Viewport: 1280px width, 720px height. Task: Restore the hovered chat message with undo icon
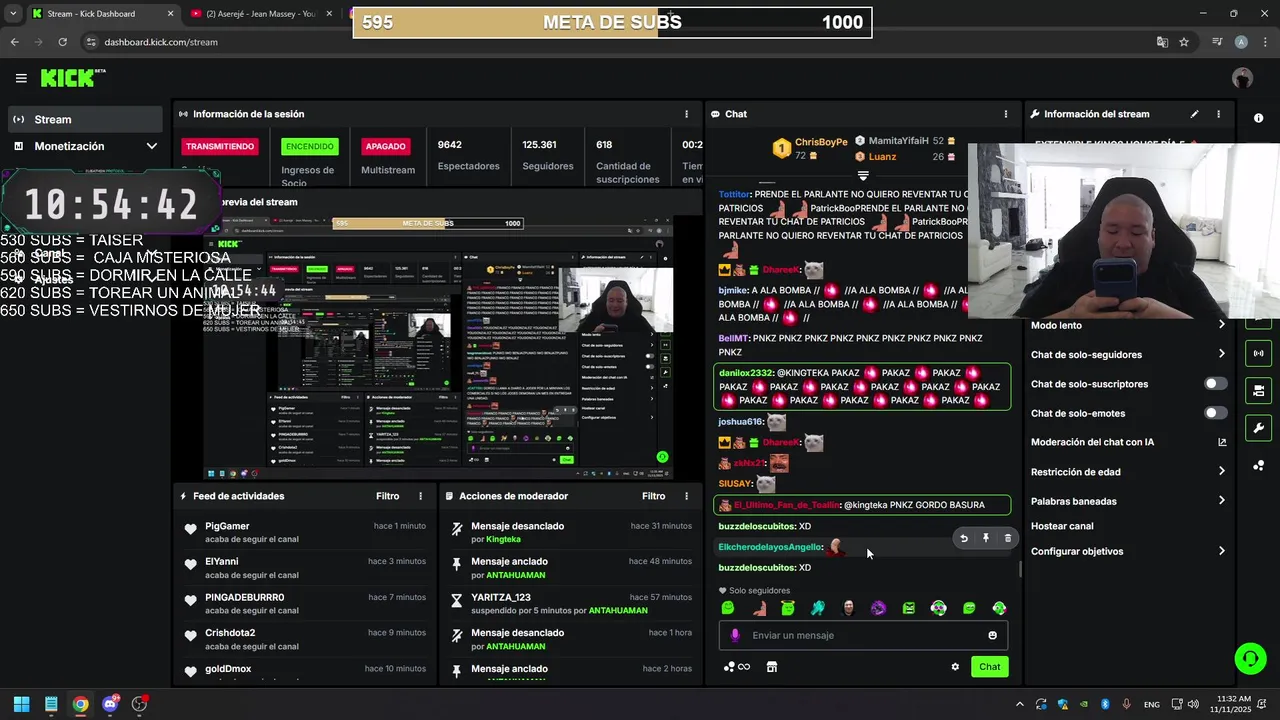pyautogui.click(x=964, y=538)
